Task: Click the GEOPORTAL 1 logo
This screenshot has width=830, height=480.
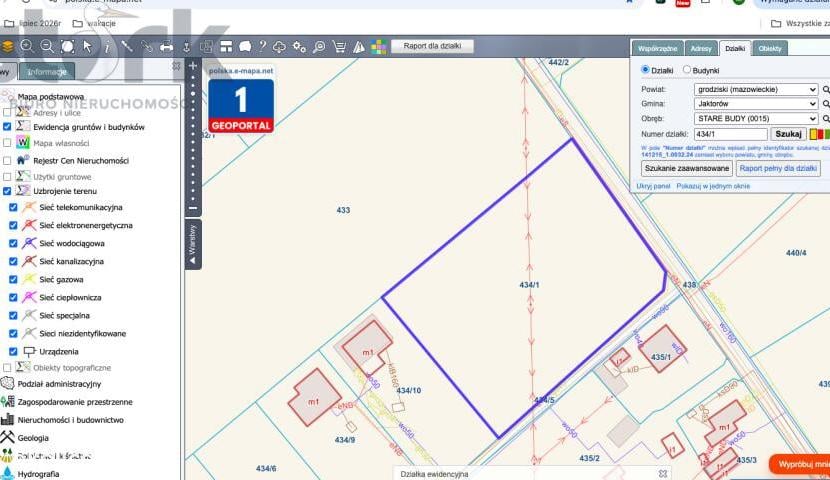Action: coord(241,105)
